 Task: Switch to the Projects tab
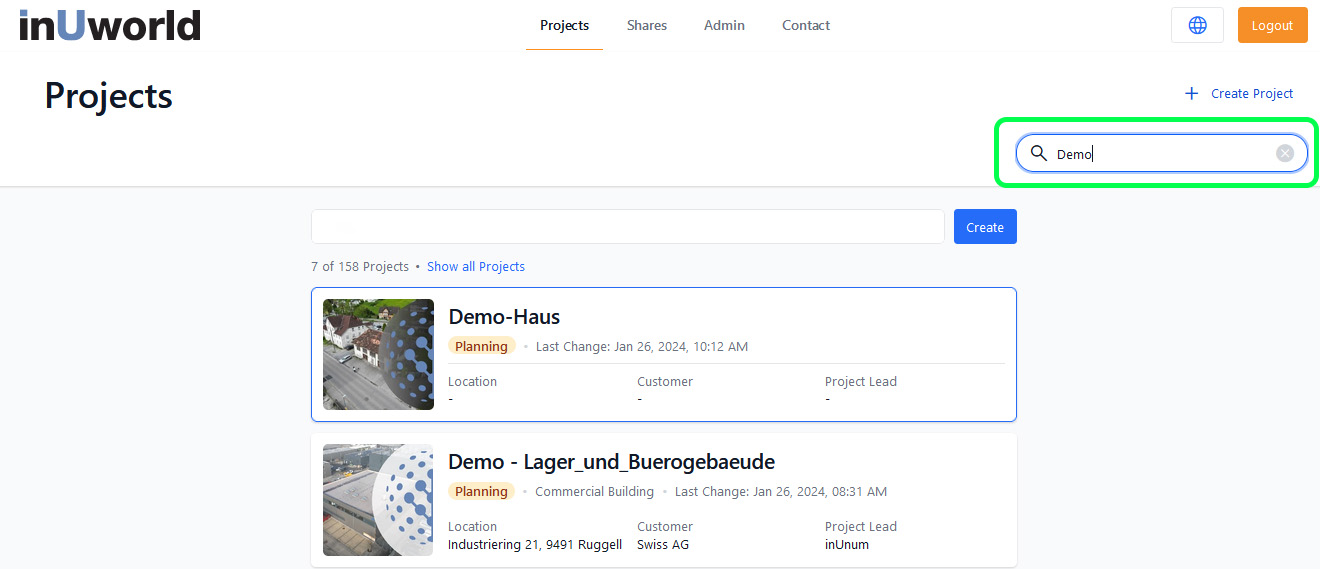(x=564, y=25)
